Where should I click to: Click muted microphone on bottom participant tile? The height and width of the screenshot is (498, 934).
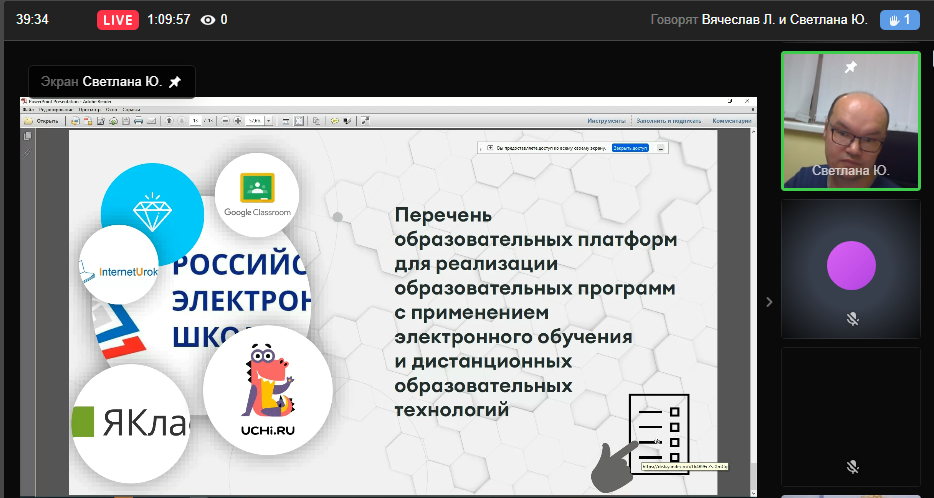point(852,466)
